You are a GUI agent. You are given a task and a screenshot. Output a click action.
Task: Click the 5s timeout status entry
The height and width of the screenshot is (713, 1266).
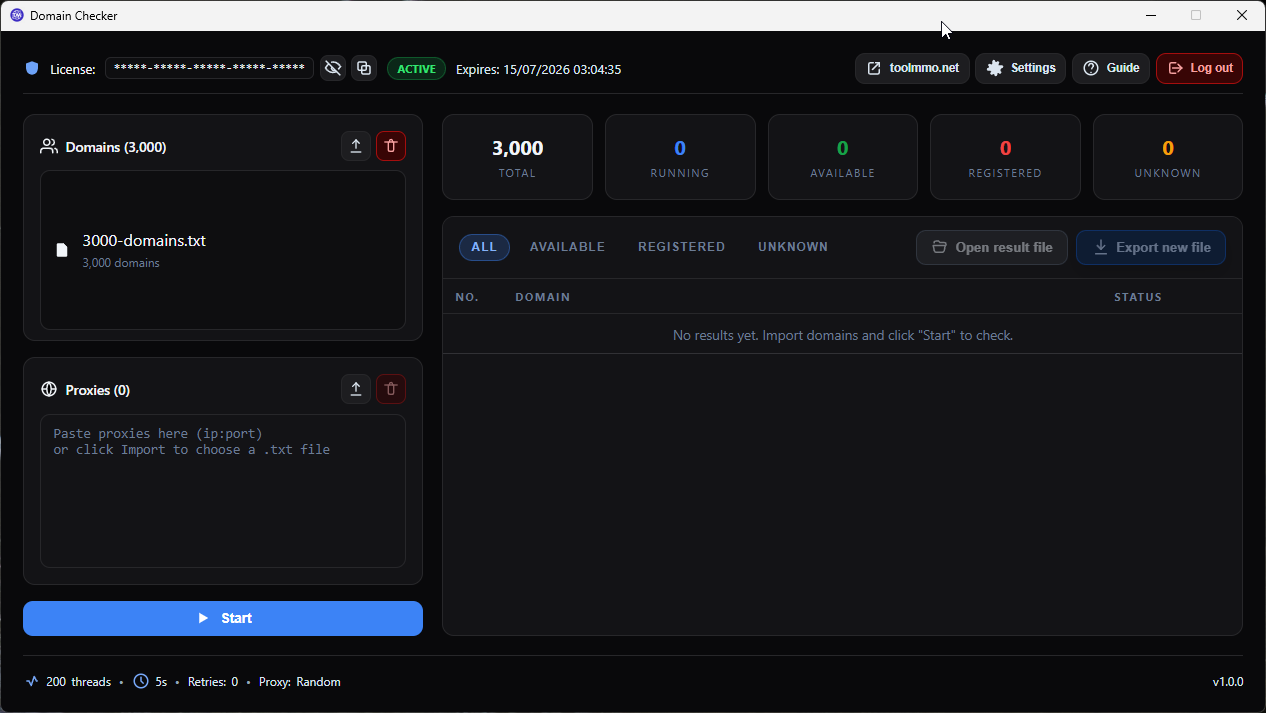(x=150, y=682)
